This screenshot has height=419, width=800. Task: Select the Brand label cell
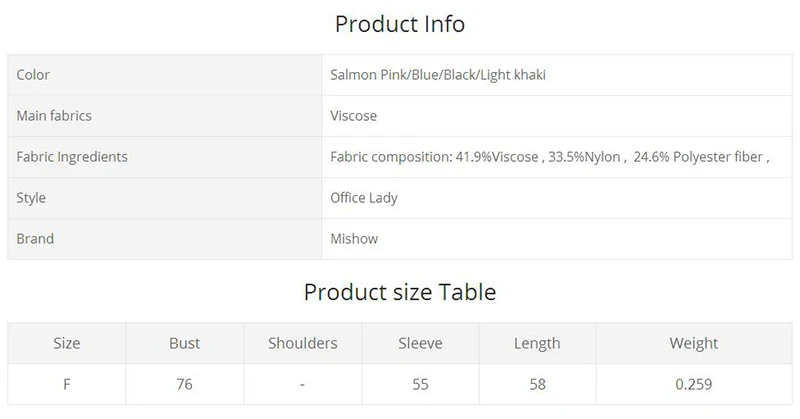165,239
